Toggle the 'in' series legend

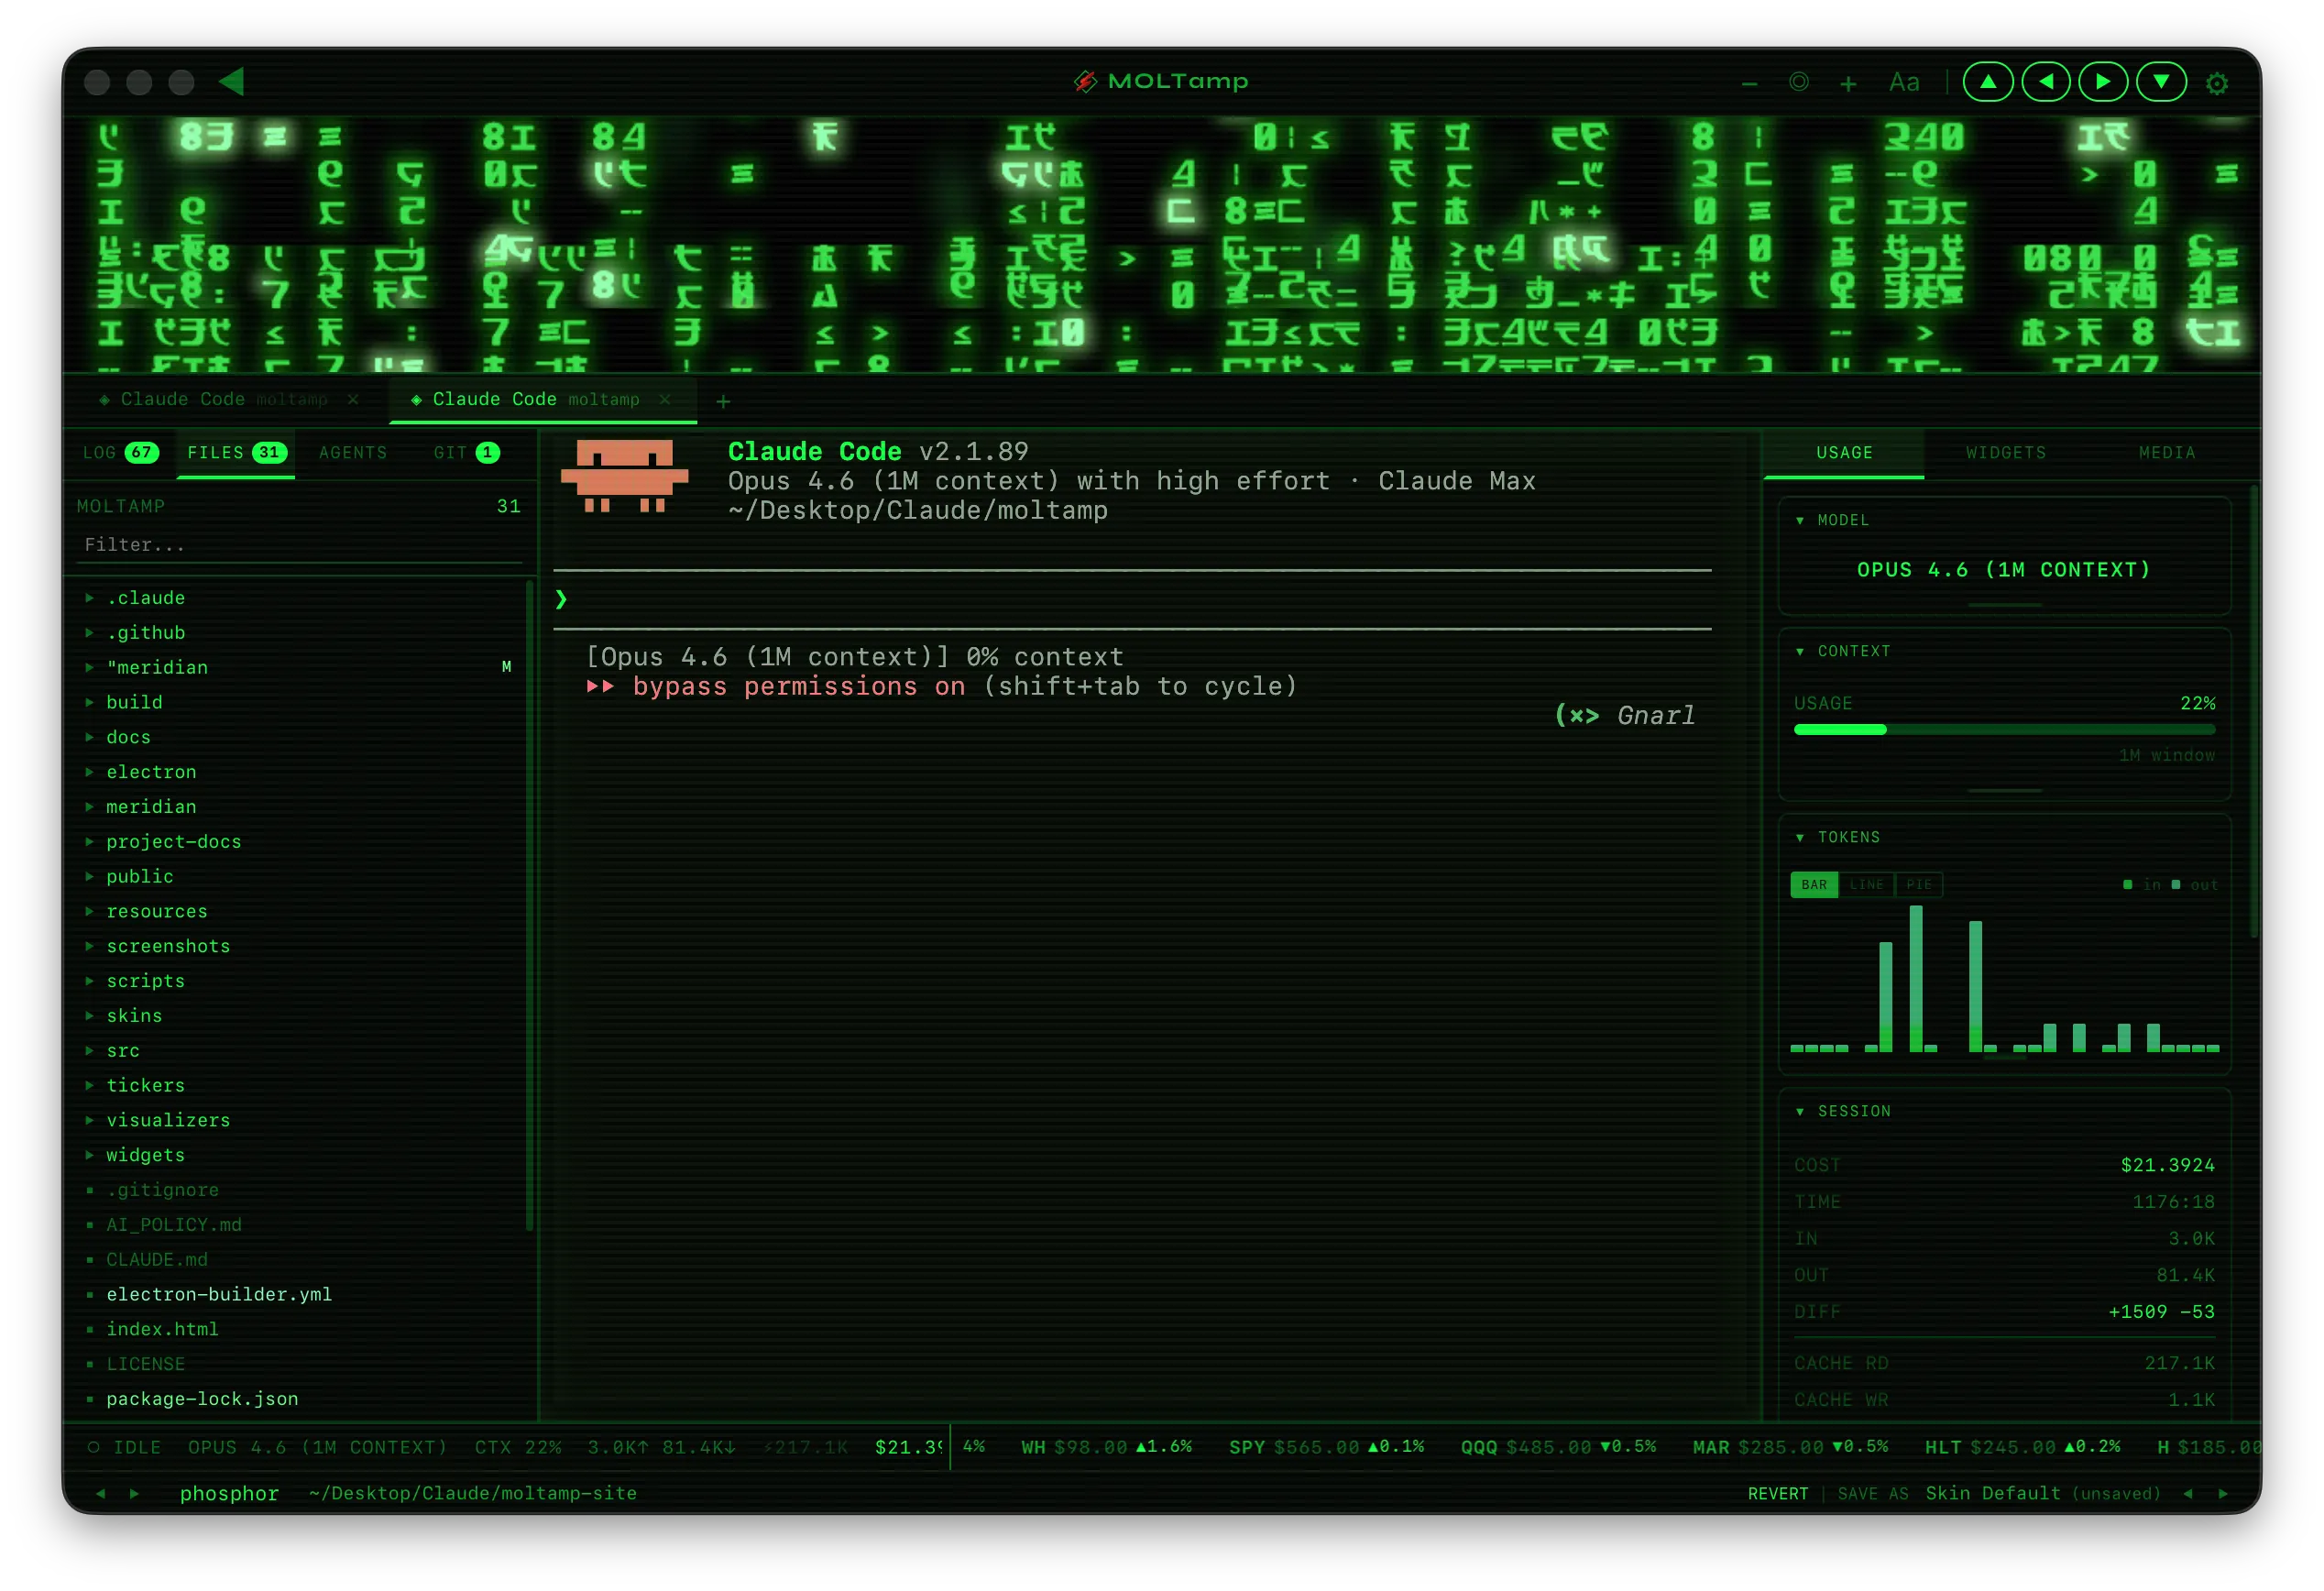point(2142,885)
